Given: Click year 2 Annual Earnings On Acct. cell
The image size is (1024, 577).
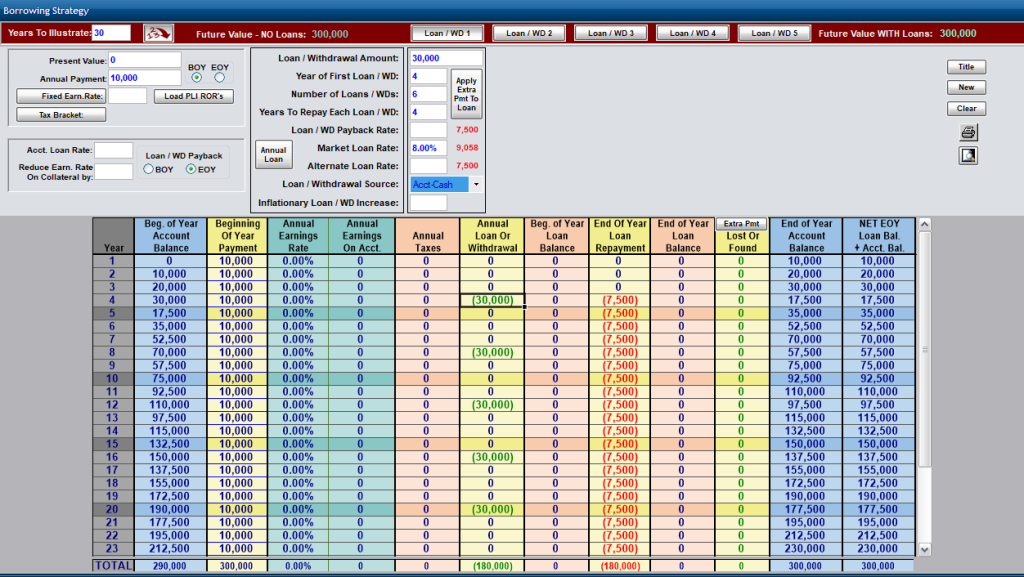Looking at the screenshot, I should pyautogui.click(x=361, y=274).
